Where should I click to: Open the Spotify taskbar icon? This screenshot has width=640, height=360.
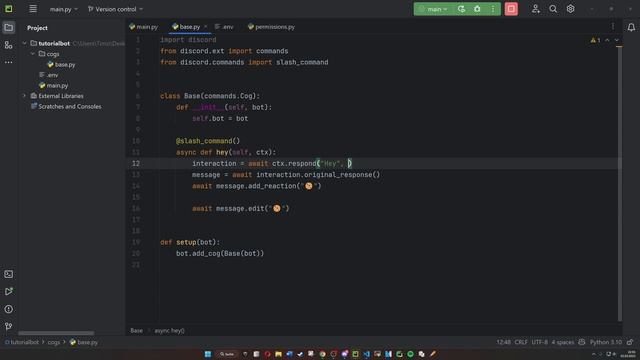[410, 354]
